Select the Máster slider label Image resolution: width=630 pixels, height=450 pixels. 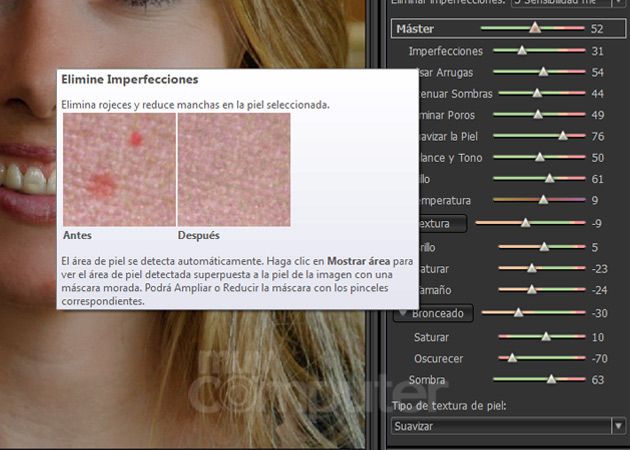[x=415, y=29]
